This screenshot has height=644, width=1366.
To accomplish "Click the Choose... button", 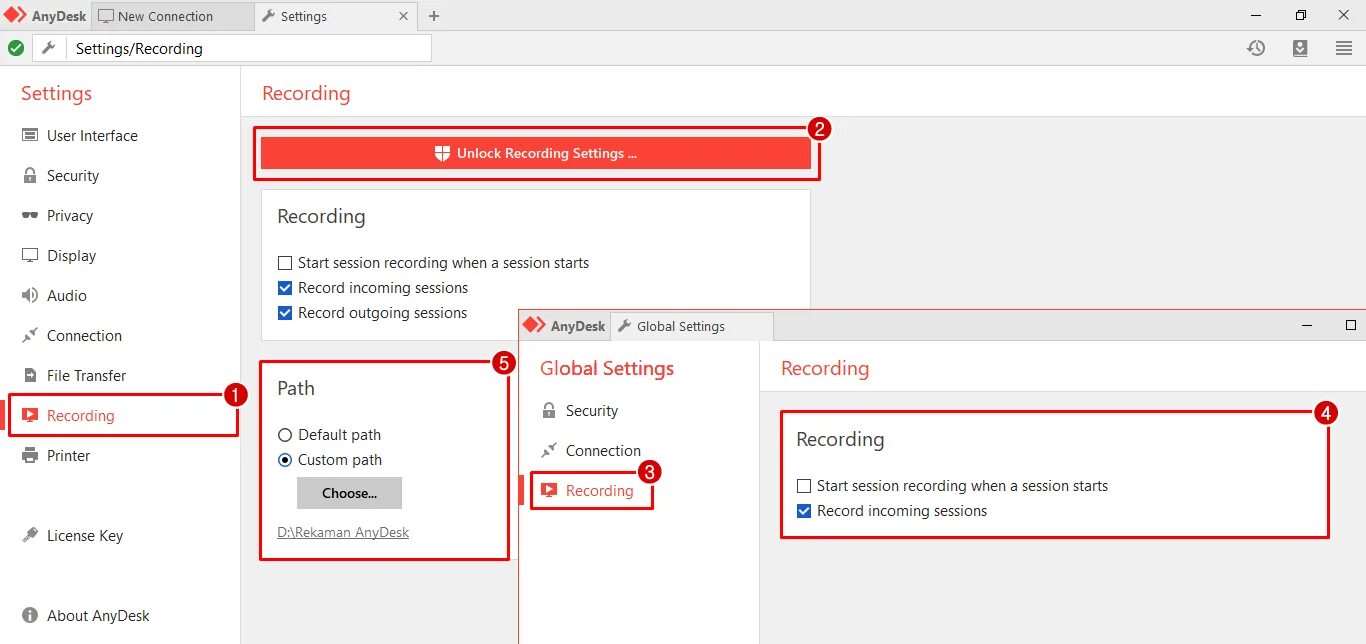I will [x=349, y=493].
